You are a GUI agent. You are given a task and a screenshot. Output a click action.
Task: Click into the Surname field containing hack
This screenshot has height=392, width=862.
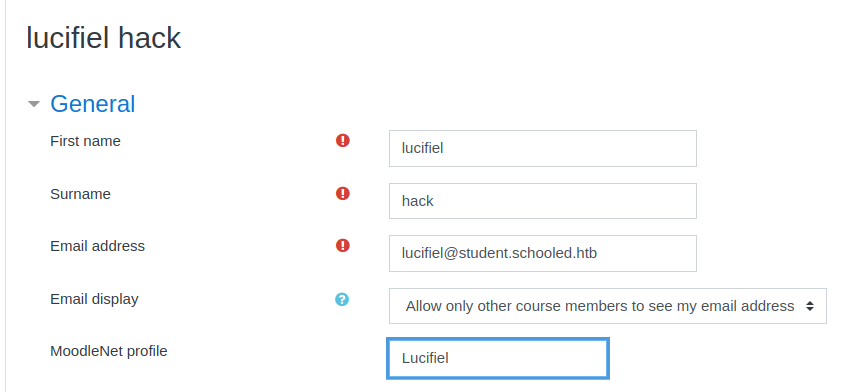[x=543, y=201]
